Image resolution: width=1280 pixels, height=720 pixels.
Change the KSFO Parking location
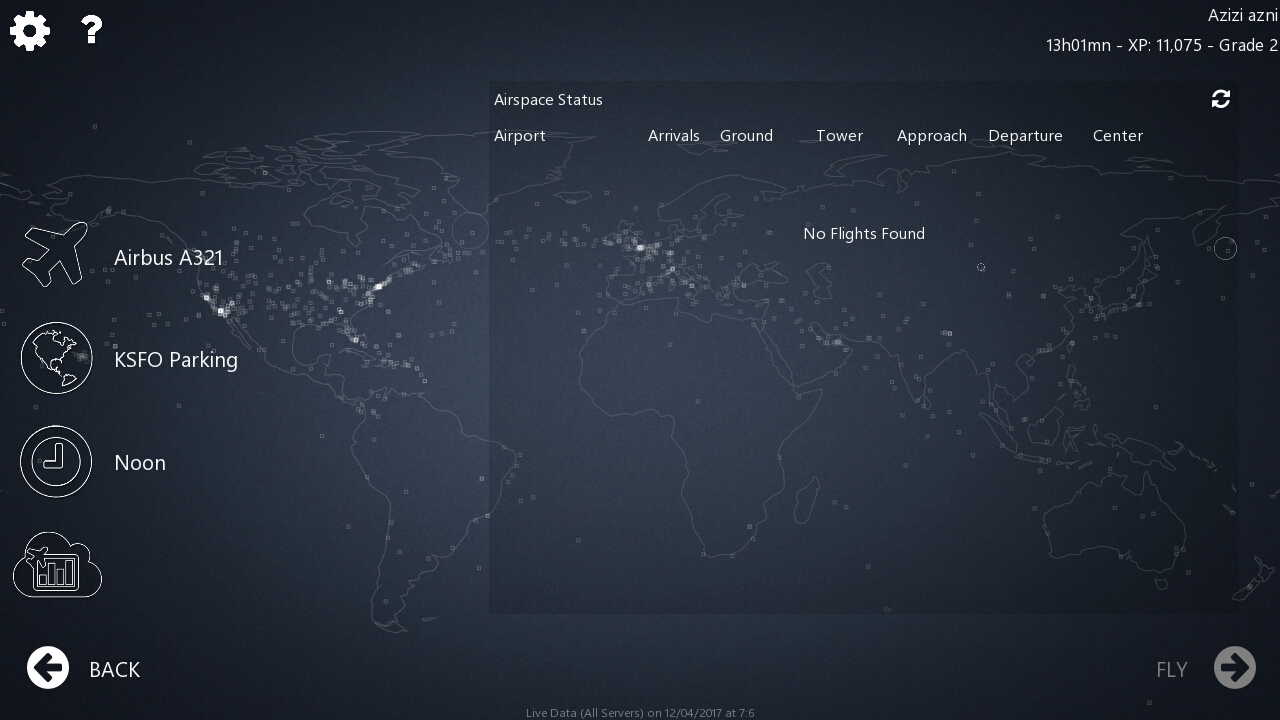click(x=176, y=360)
